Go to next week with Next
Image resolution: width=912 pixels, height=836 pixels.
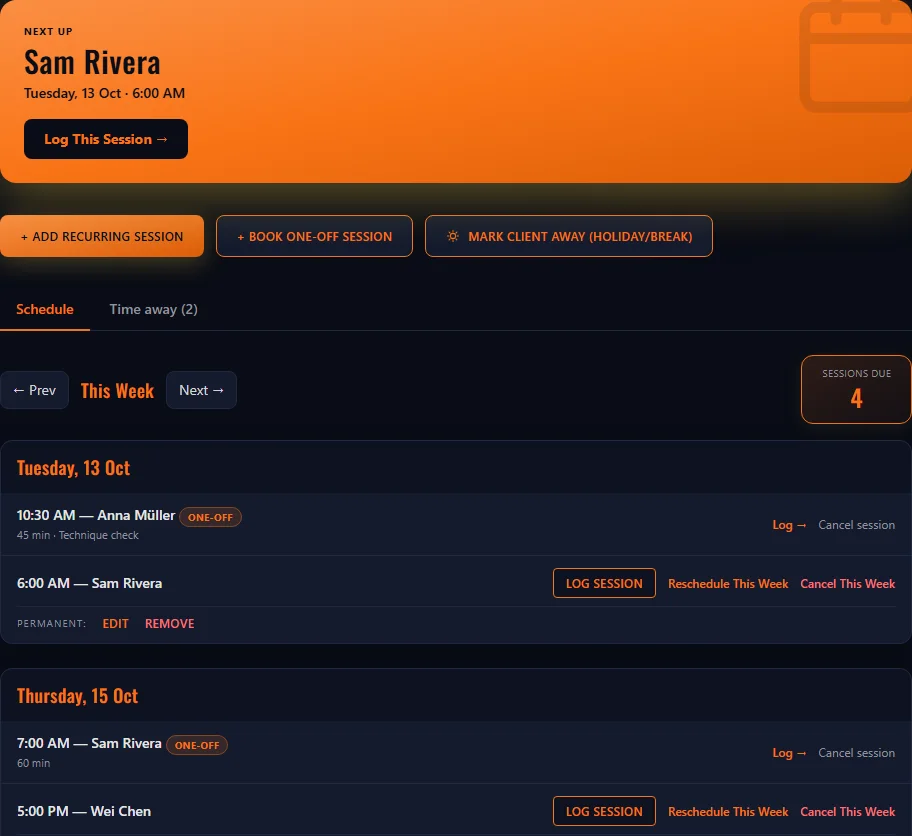point(201,390)
